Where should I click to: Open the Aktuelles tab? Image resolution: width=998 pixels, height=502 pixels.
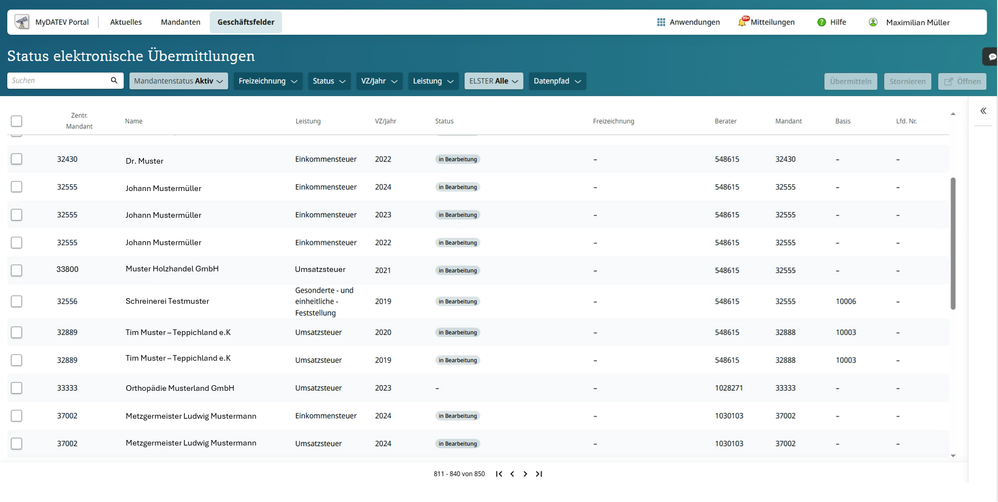tap(126, 22)
